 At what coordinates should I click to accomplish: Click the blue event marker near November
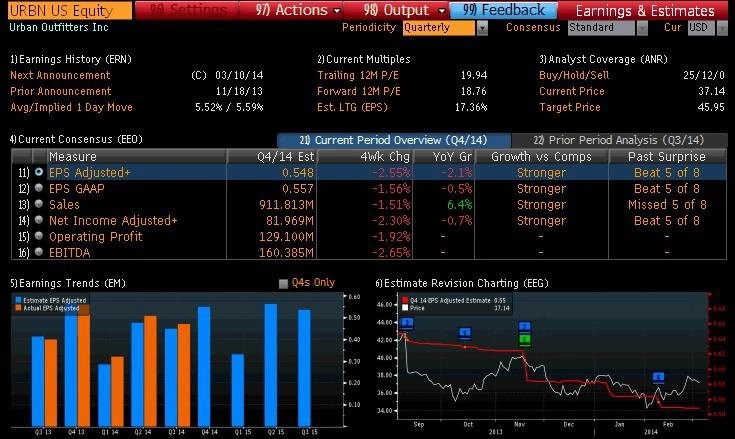[x=525, y=327]
